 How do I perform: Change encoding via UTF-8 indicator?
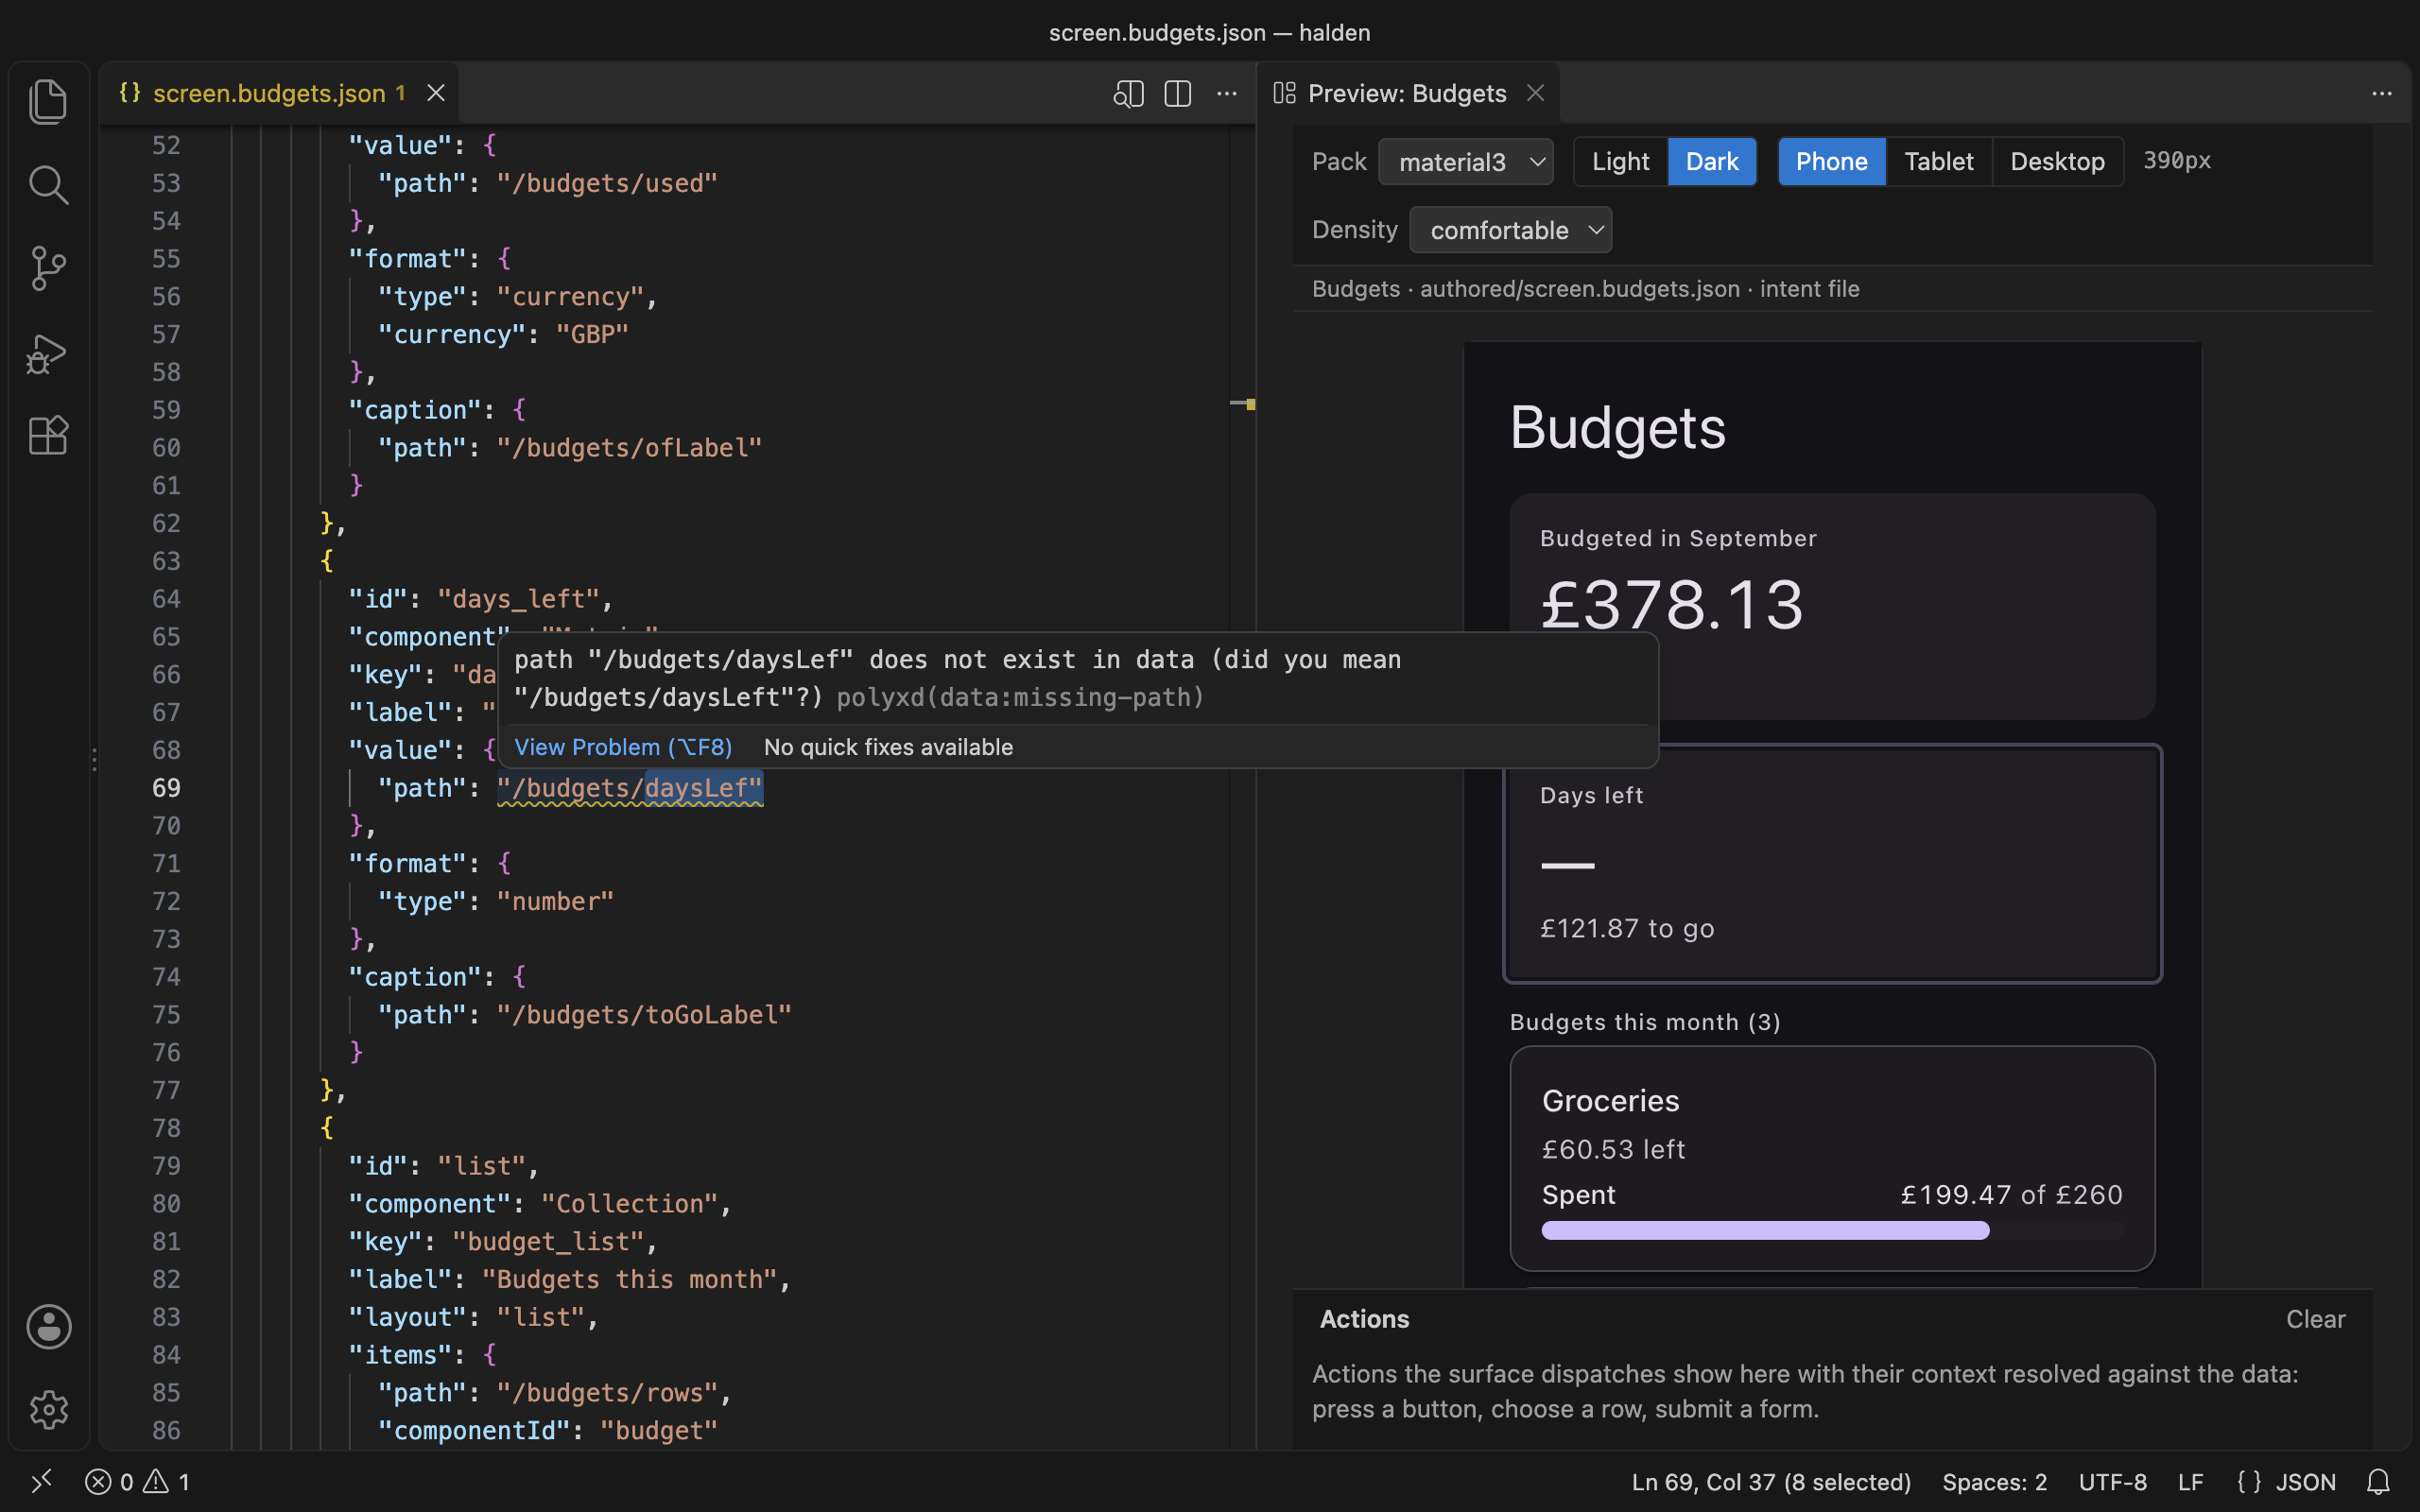[x=2112, y=1481]
